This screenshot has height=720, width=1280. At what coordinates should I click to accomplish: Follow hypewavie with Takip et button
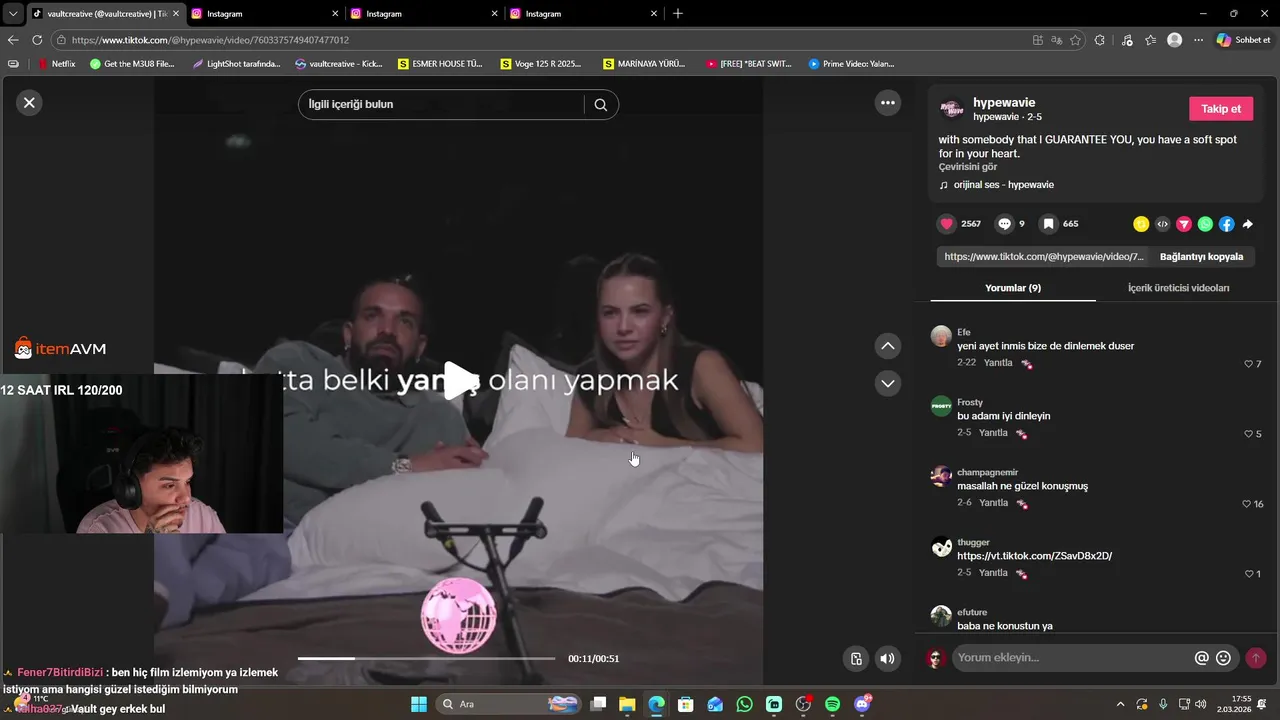pyautogui.click(x=1221, y=109)
